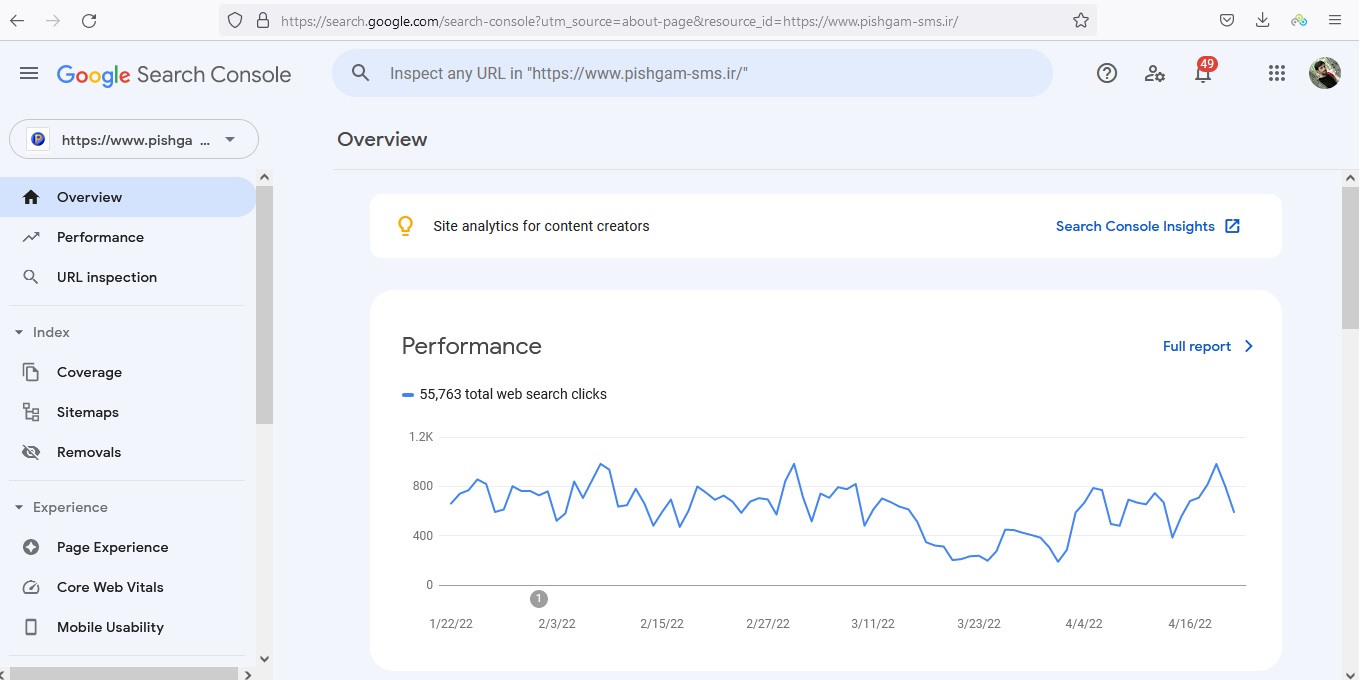Click the main page scrollbar up arrow
Image resolution: width=1364 pixels, height=680 pixels.
[1351, 177]
